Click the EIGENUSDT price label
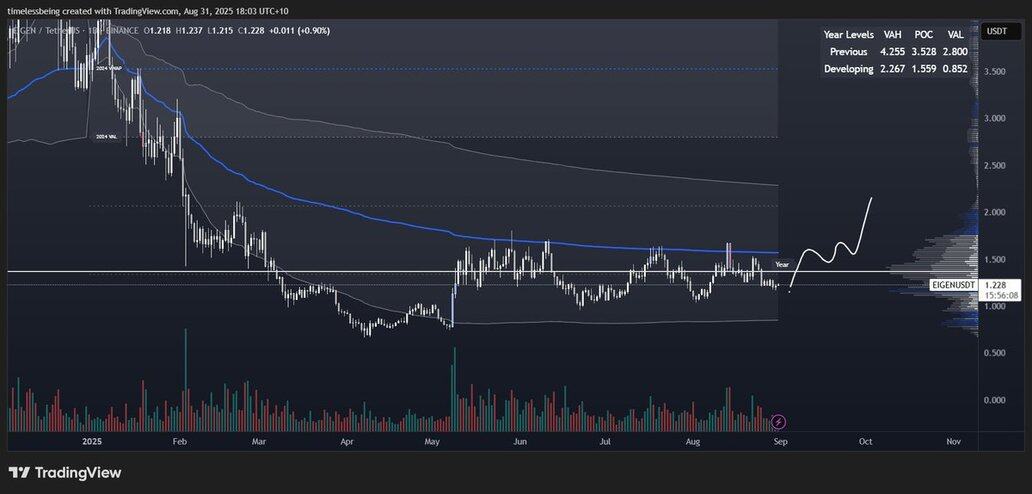The width and height of the screenshot is (1032, 494). [x=954, y=285]
